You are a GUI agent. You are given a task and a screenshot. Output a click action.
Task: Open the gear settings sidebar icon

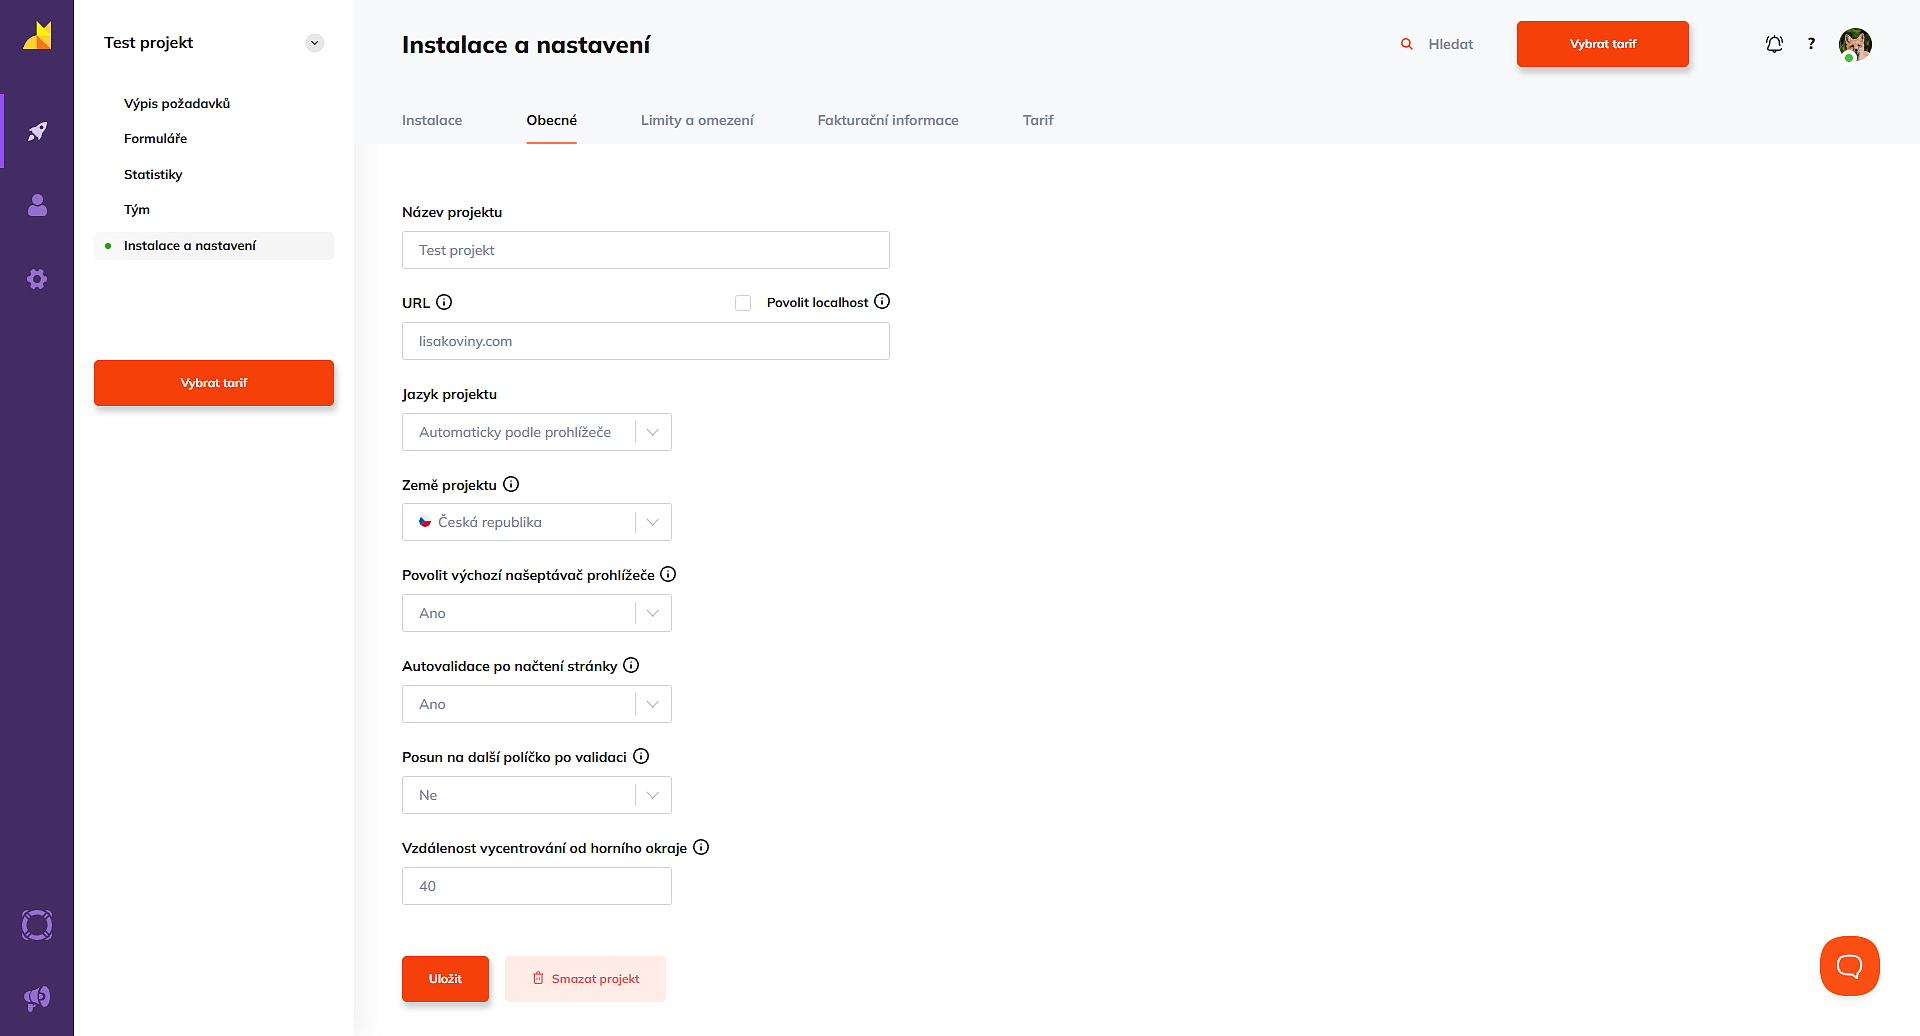pos(37,279)
